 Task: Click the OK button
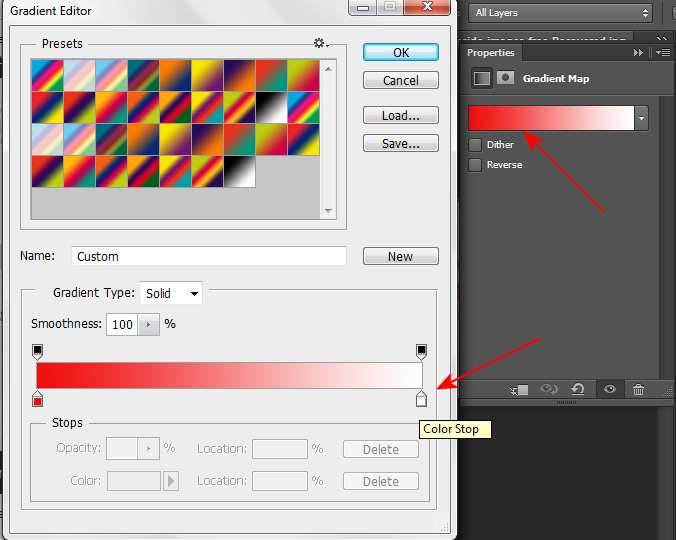pos(400,52)
